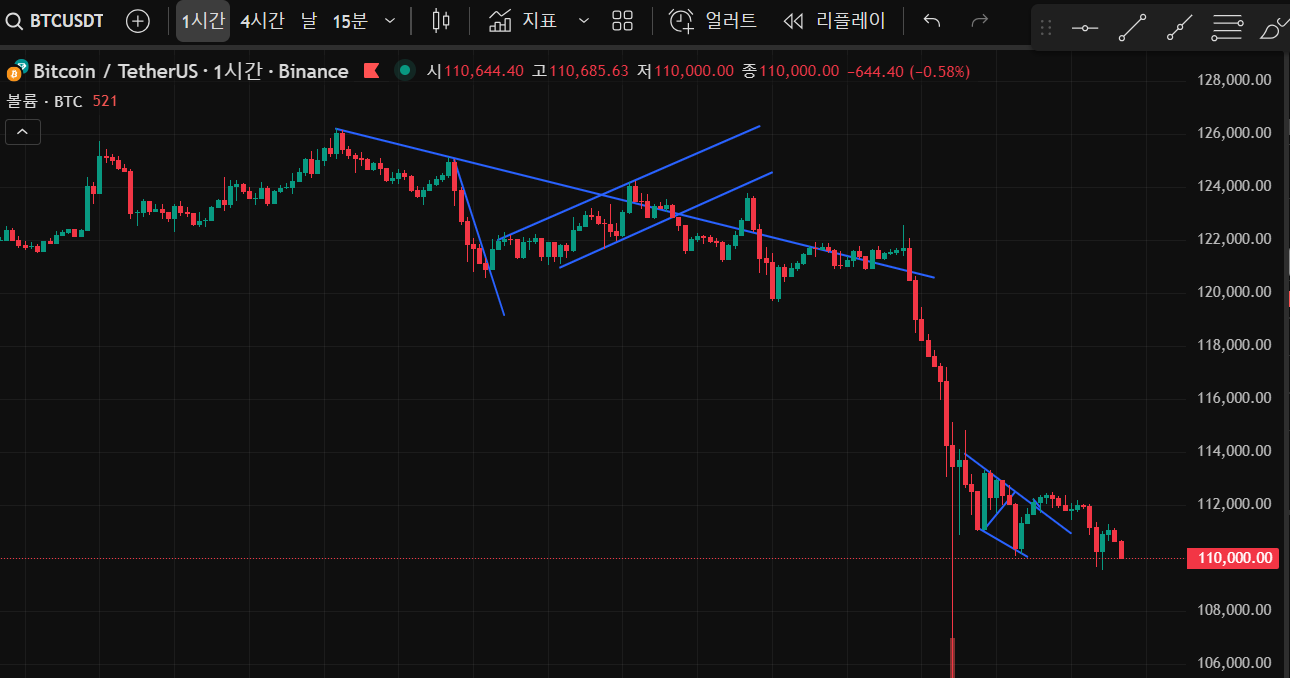Collapse the indicator legend chevron
The height and width of the screenshot is (678, 1290).
22,131
